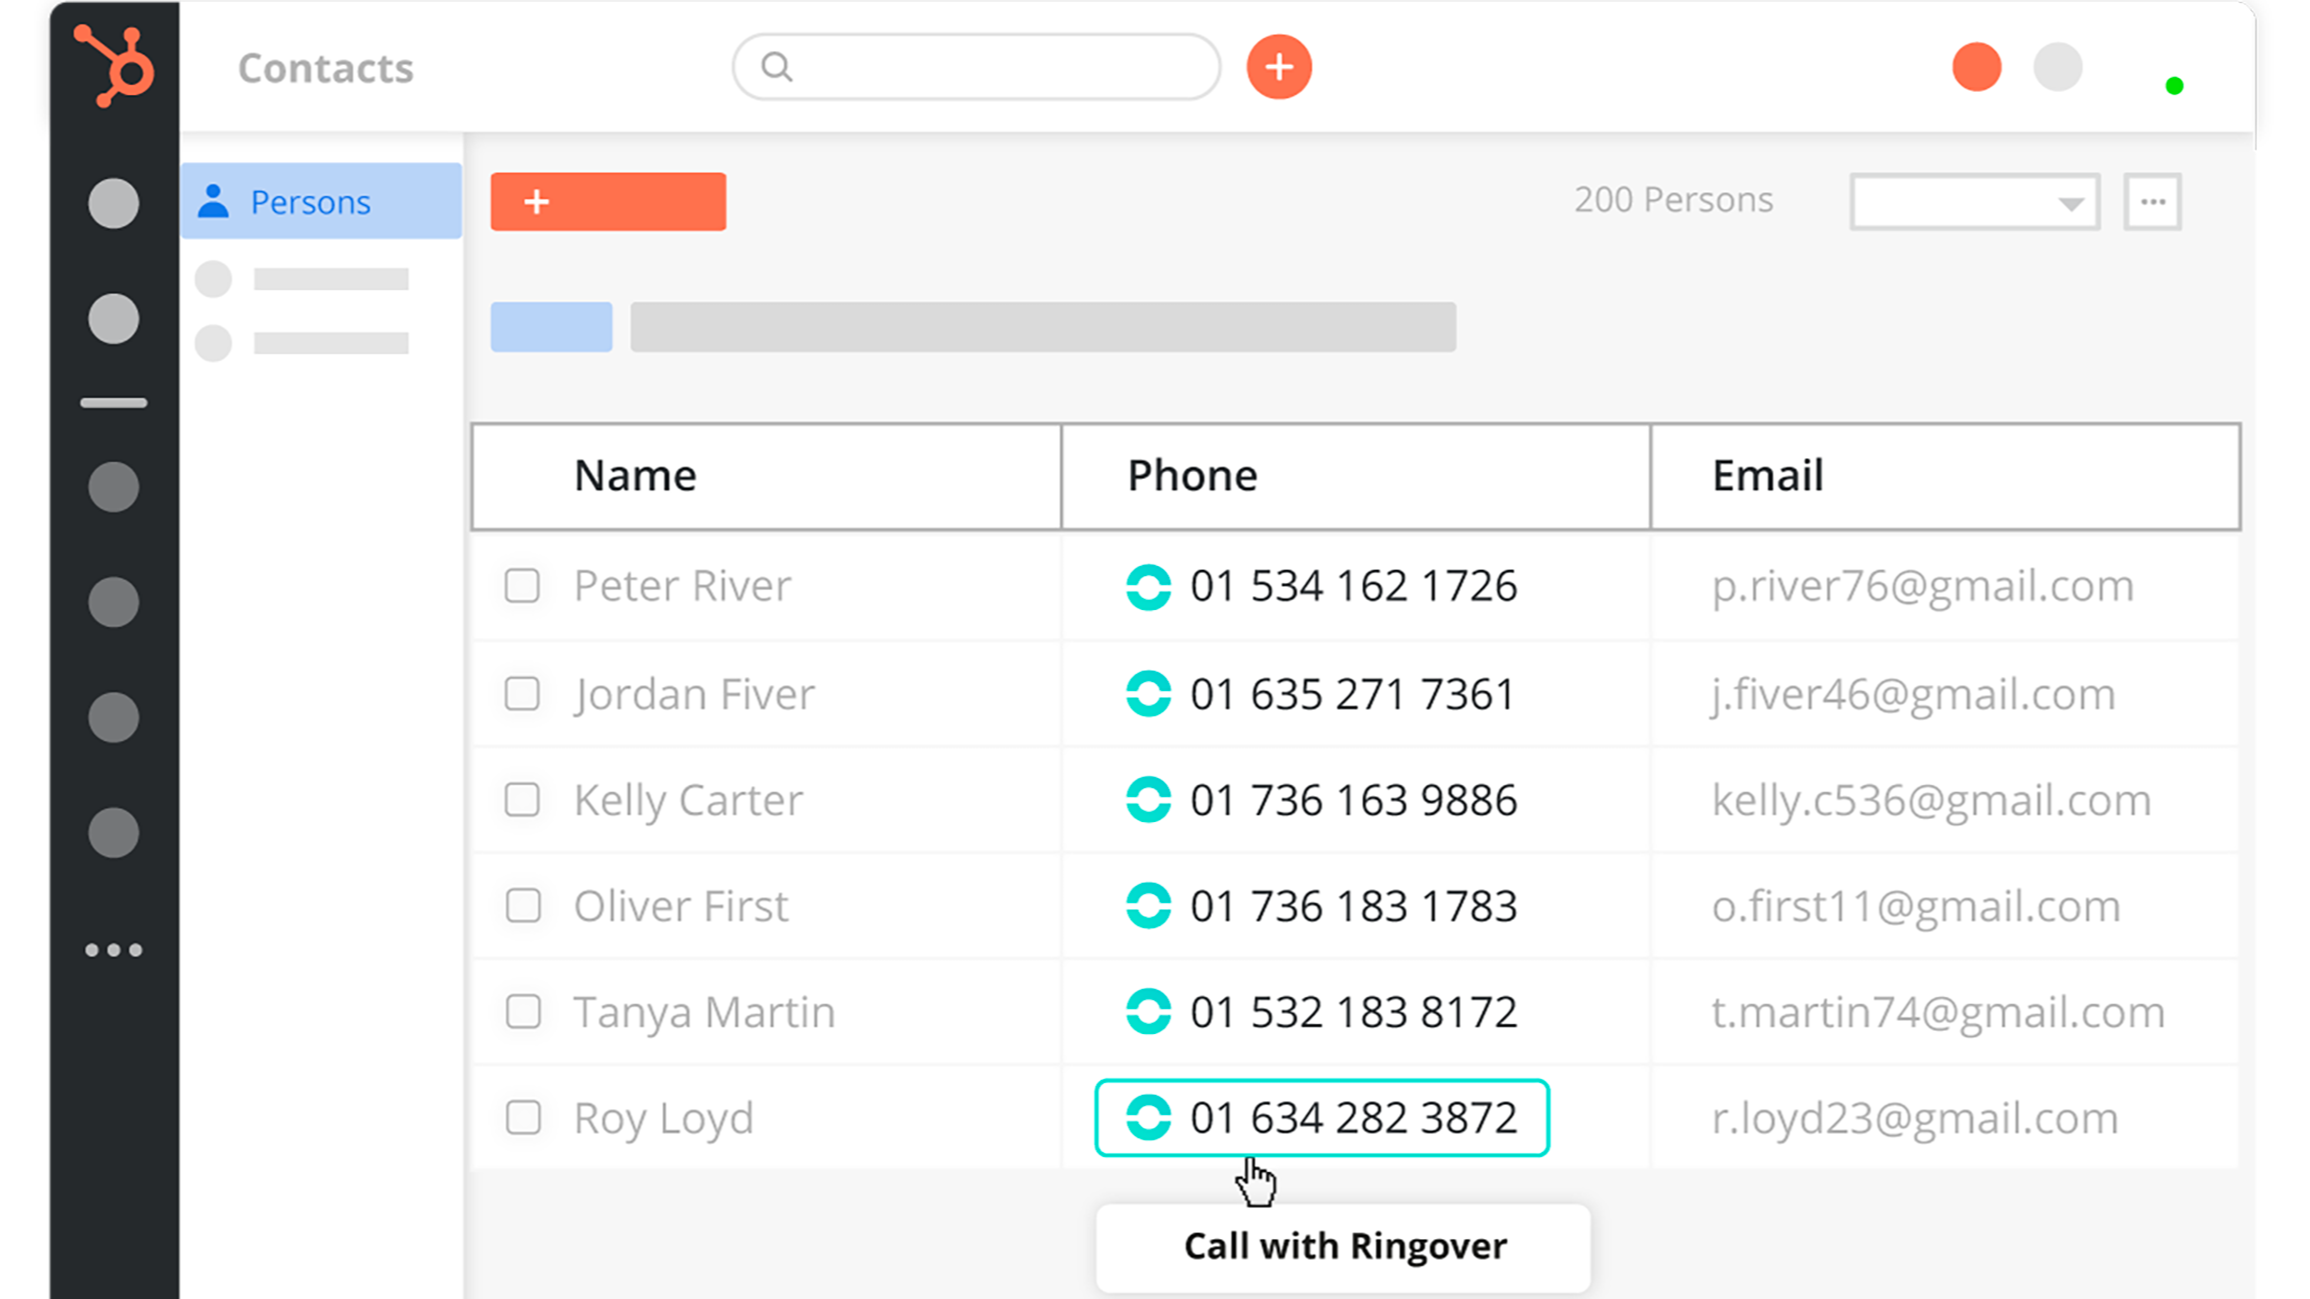Expand the bottom sidebar ellipsis menu
The image size is (2310, 1299).
coord(113,949)
